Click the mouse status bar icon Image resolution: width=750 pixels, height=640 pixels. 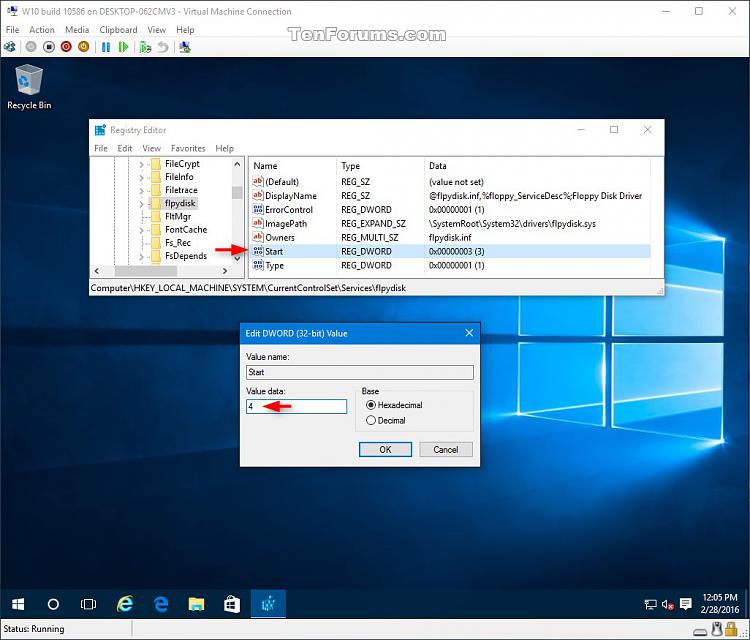pyautogui.click(x=717, y=629)
